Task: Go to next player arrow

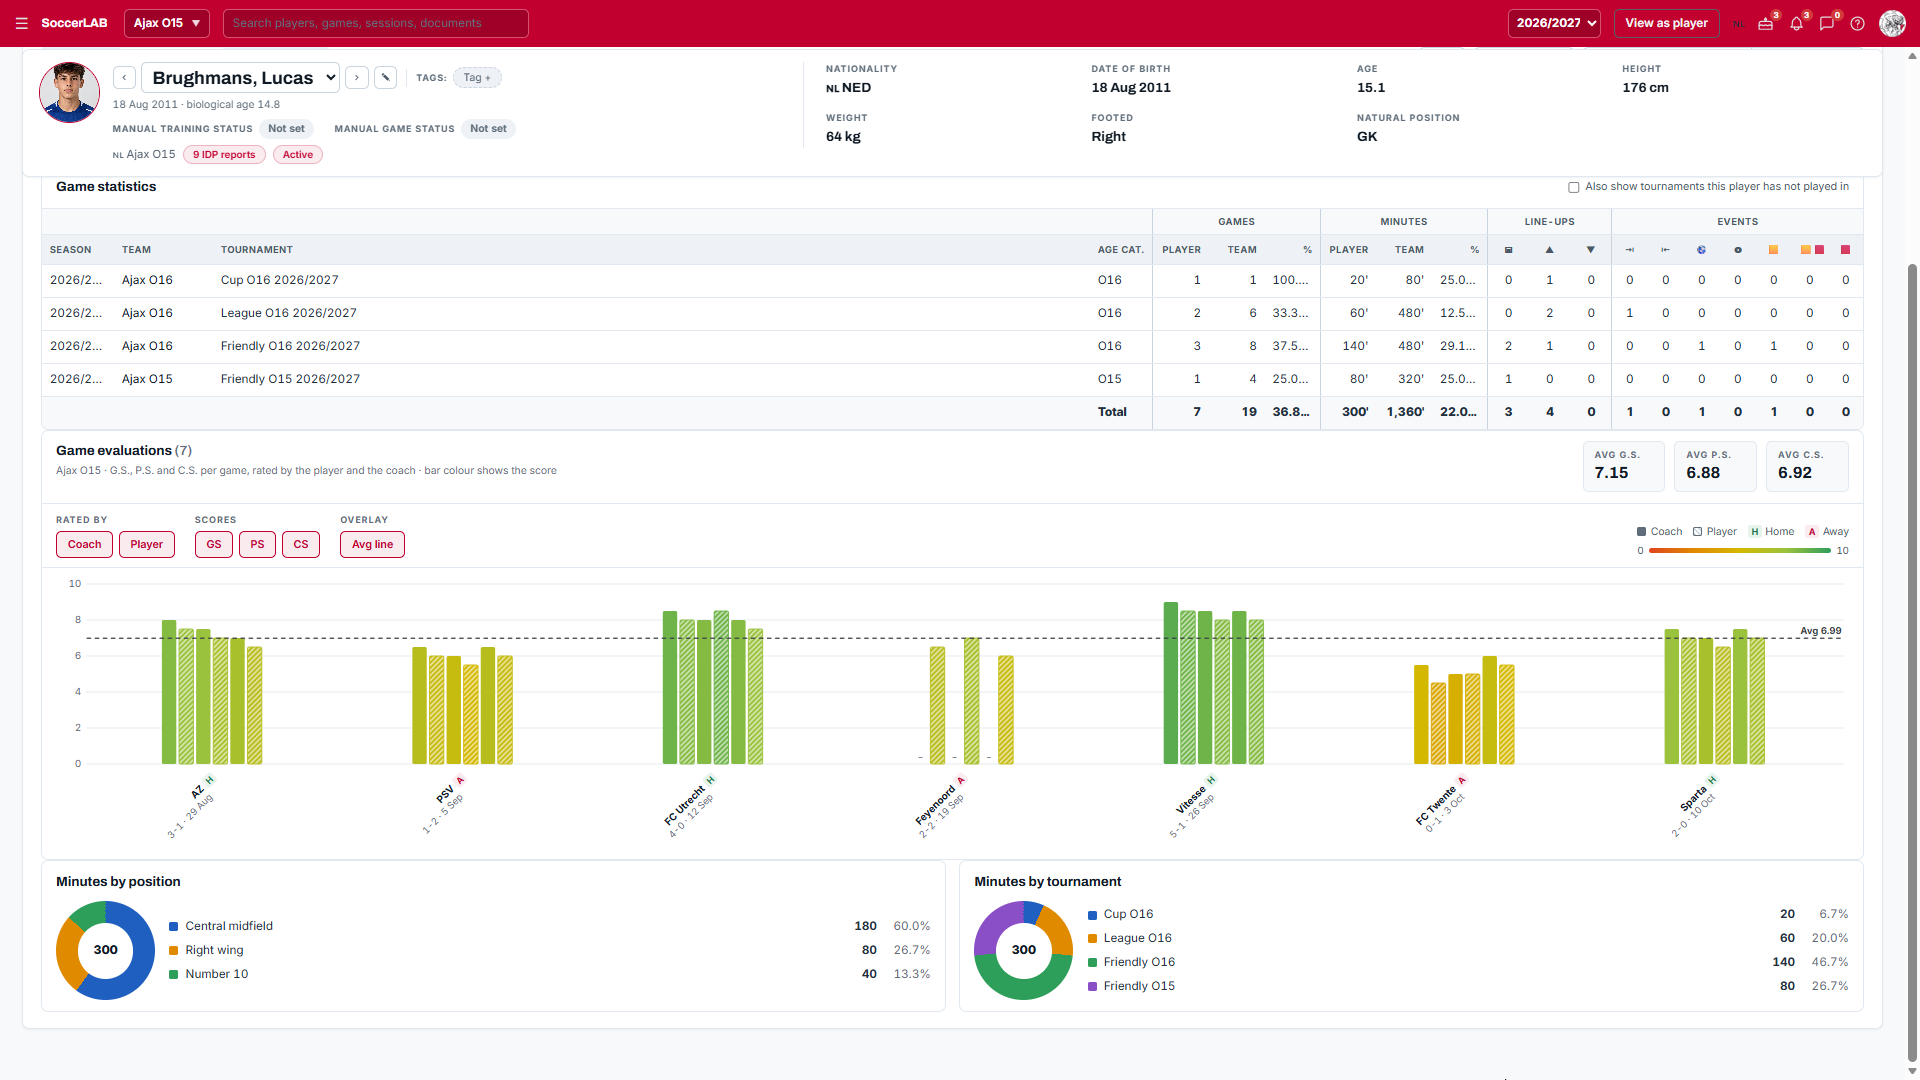Action: (357, 77)
